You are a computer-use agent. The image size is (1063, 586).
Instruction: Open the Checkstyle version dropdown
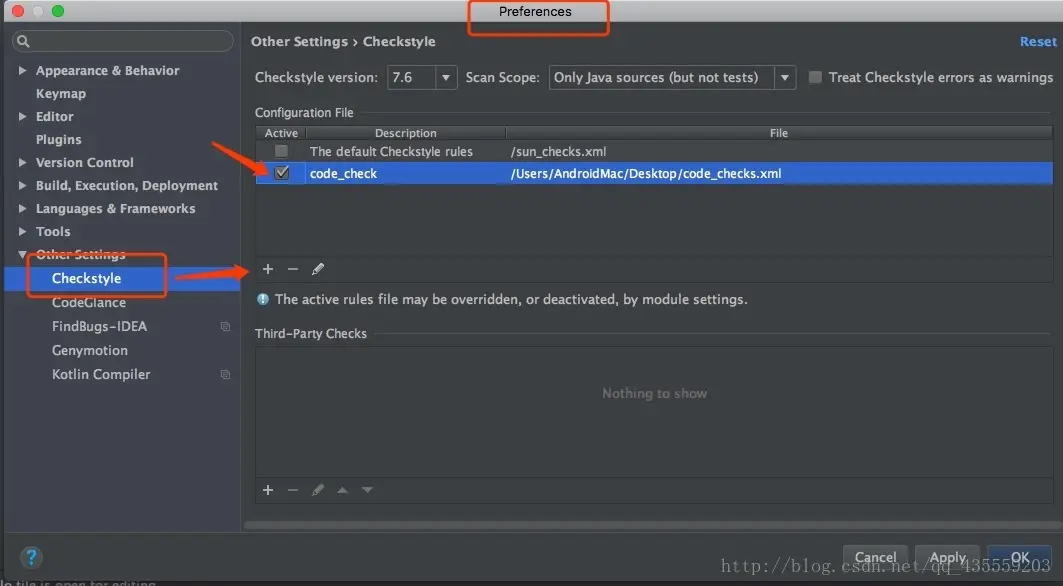coord(445,77)
